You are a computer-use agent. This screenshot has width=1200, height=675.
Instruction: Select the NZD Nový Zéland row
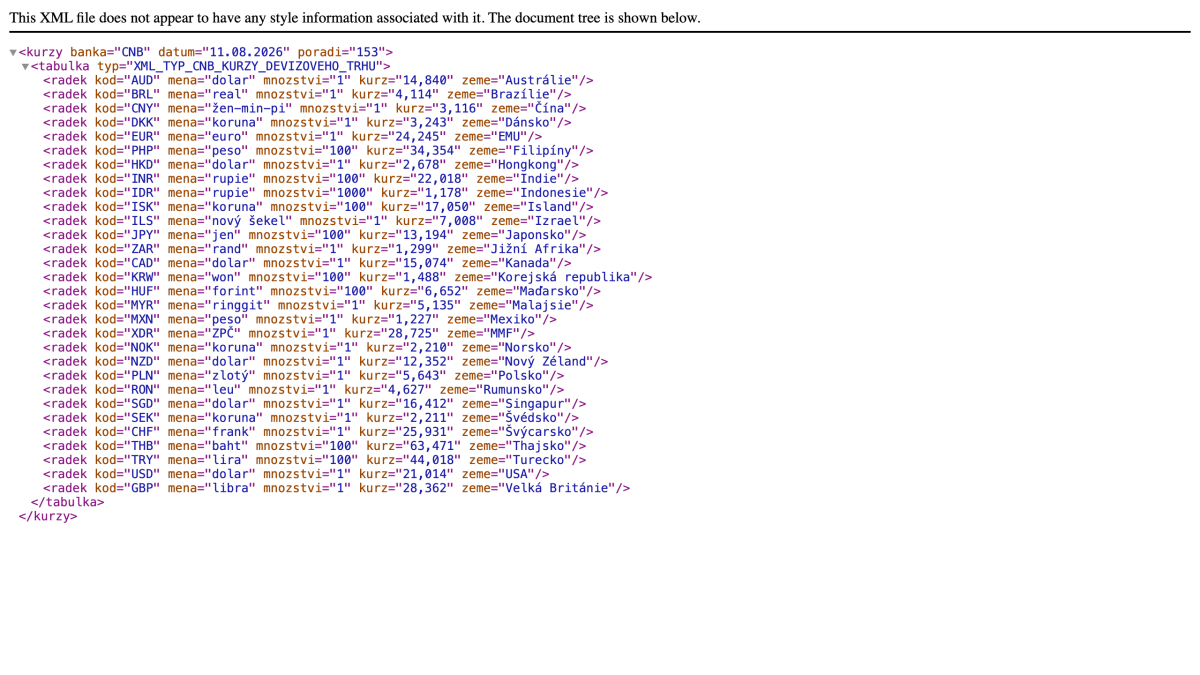point(325,361)
